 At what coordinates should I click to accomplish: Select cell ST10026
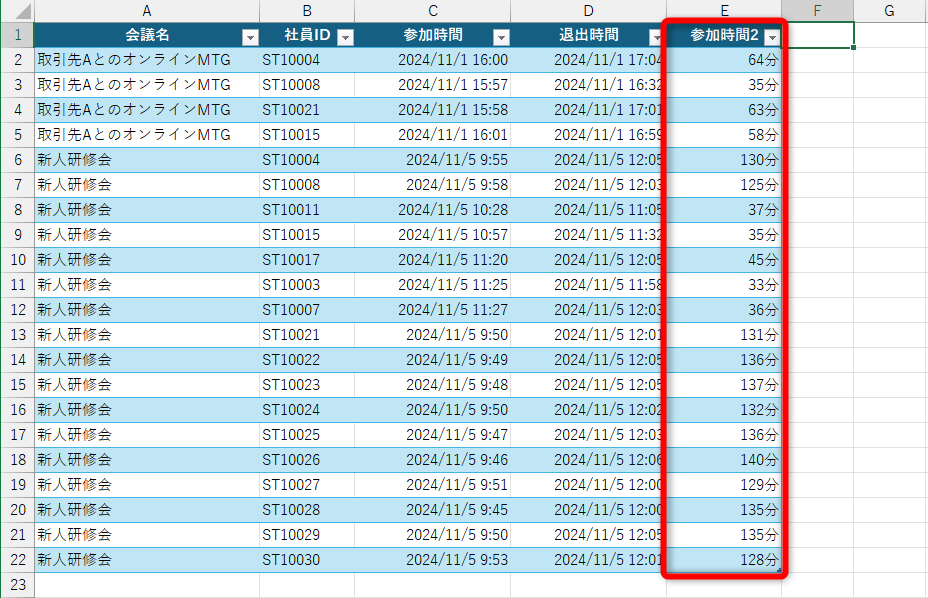point(307,459)
